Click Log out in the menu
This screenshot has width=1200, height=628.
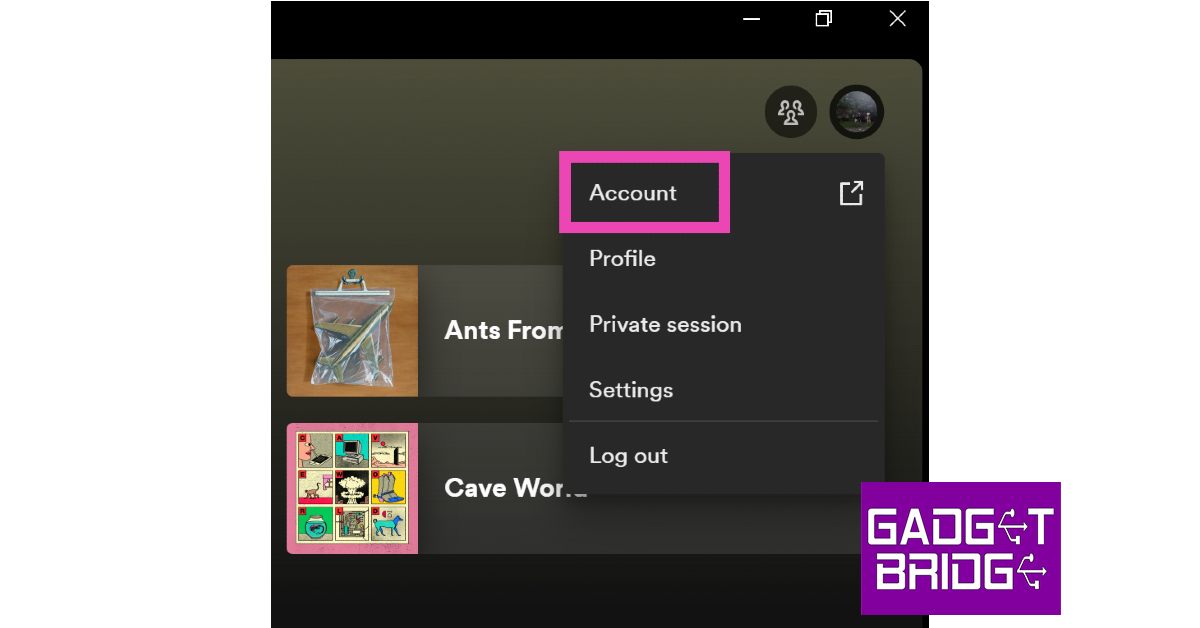(628, 456)
